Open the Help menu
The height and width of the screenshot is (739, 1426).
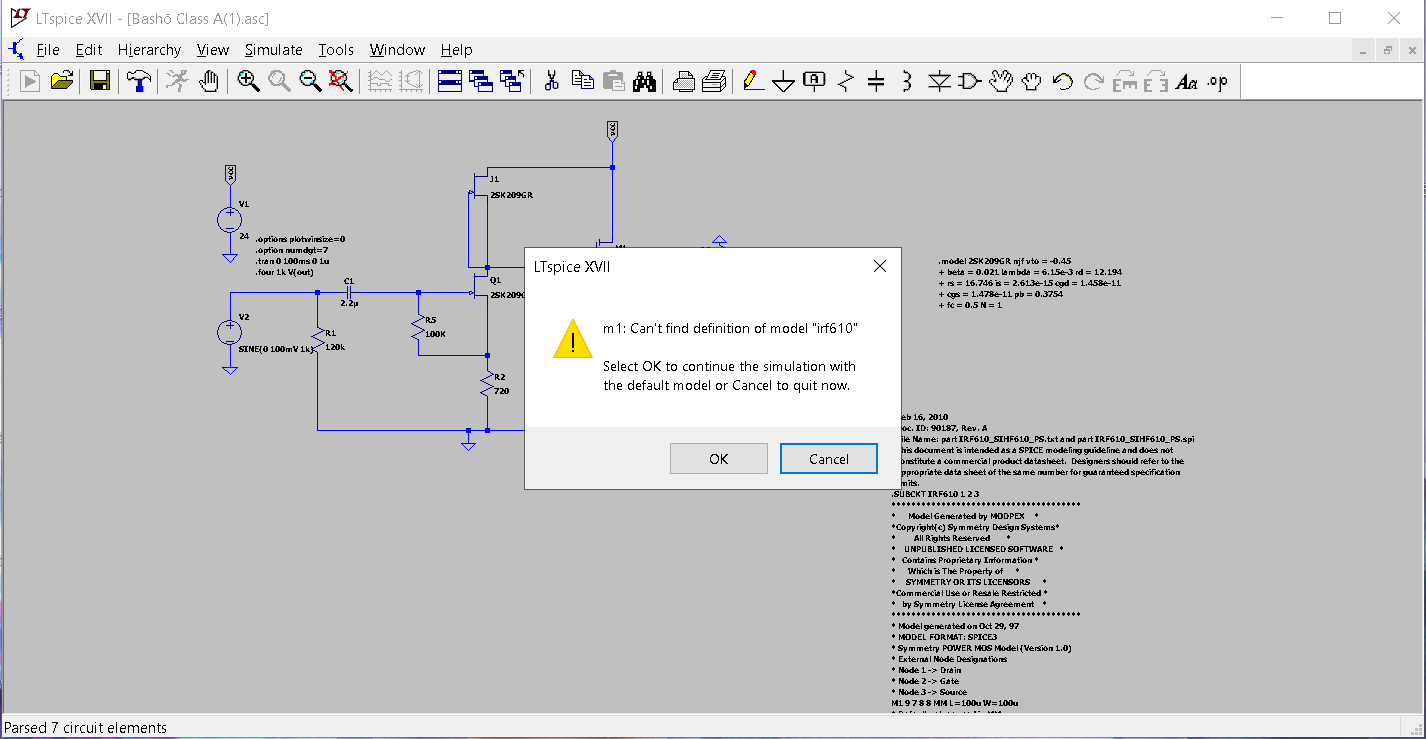coord(456,50)
